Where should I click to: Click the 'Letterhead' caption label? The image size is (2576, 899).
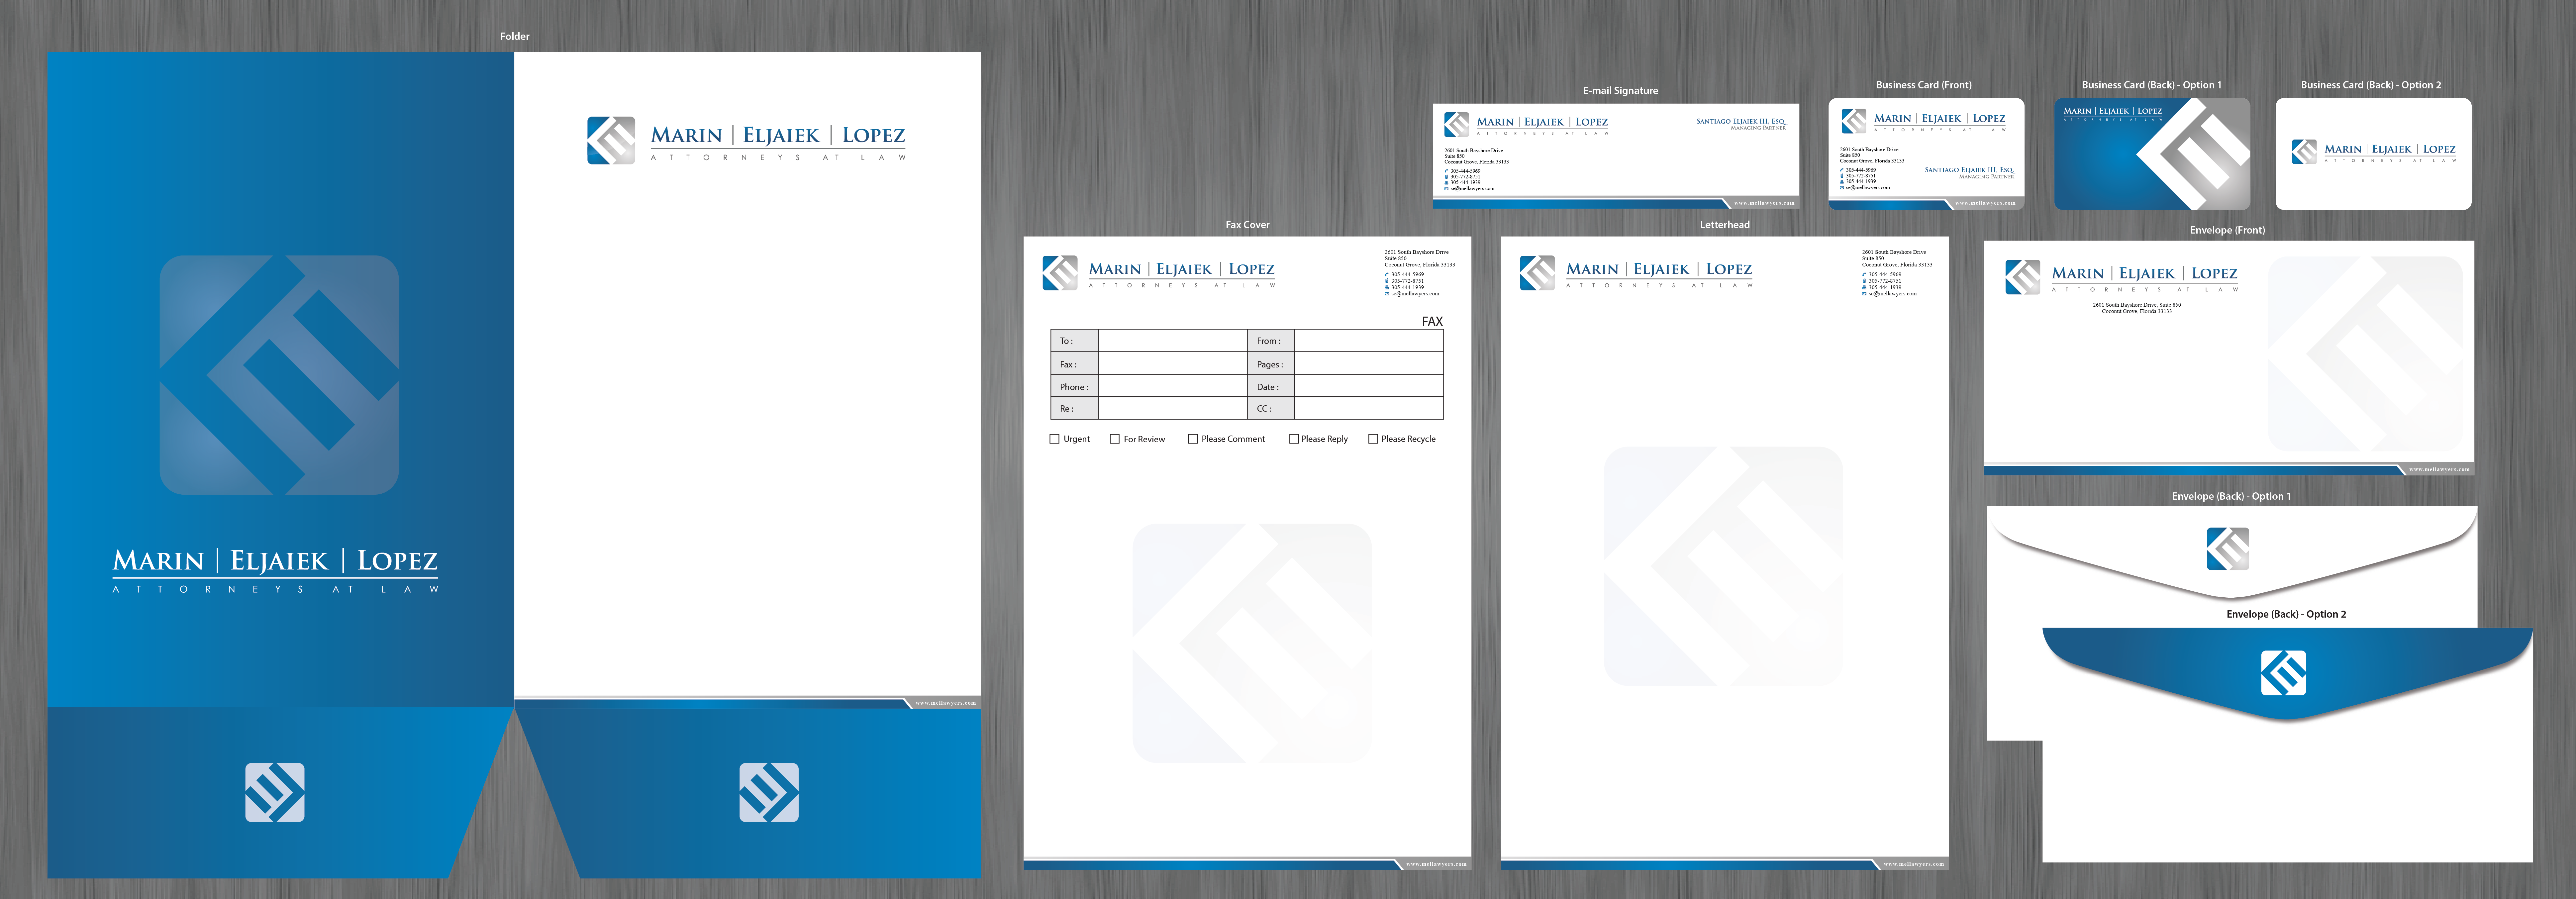(x=1725, y=225)
